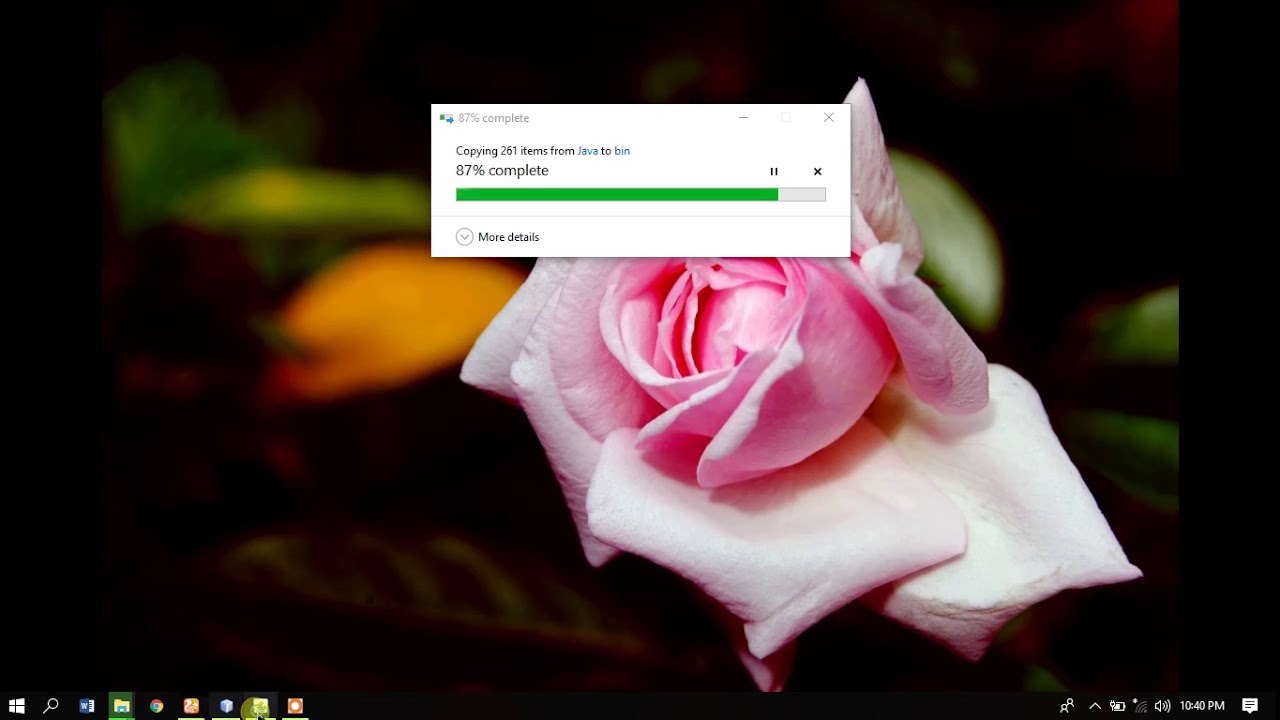The width and height of the screenshot is (1280, 720).
Task: Pause the file copy operation
Action: [773, 172]
